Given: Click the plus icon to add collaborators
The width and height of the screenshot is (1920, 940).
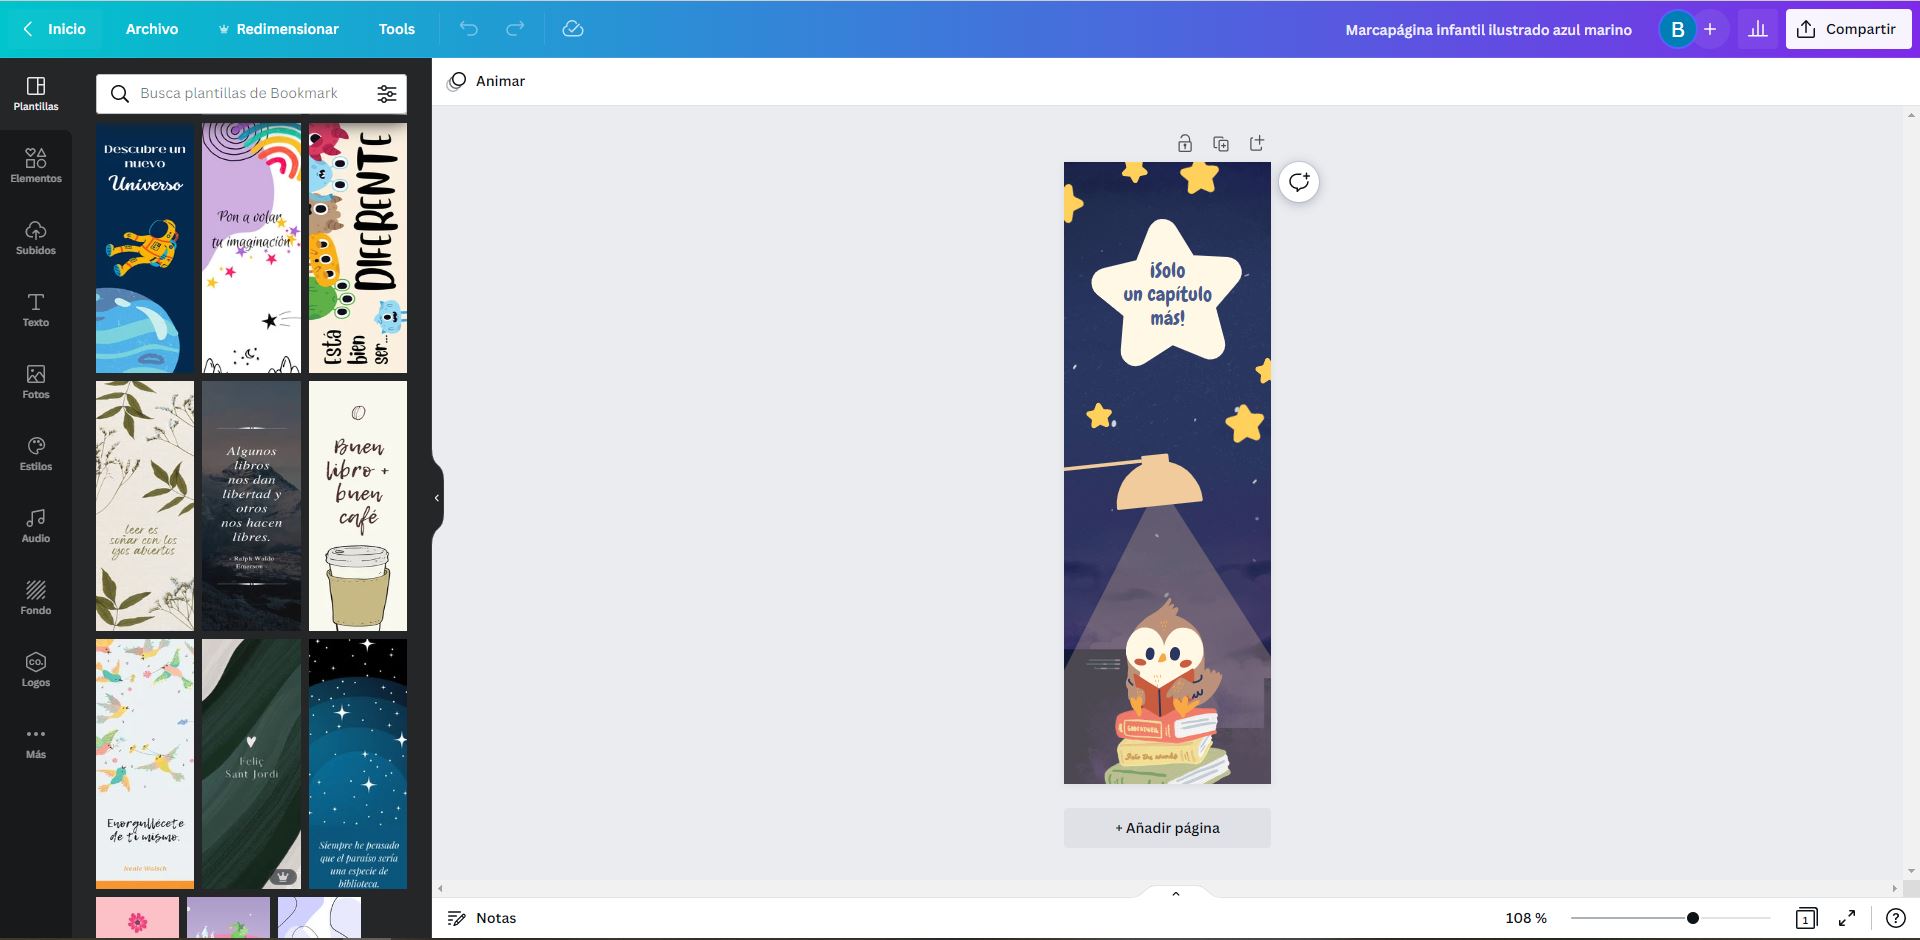Looking at the screenshot, I should pyautogui.click(x=1710, y=29).
